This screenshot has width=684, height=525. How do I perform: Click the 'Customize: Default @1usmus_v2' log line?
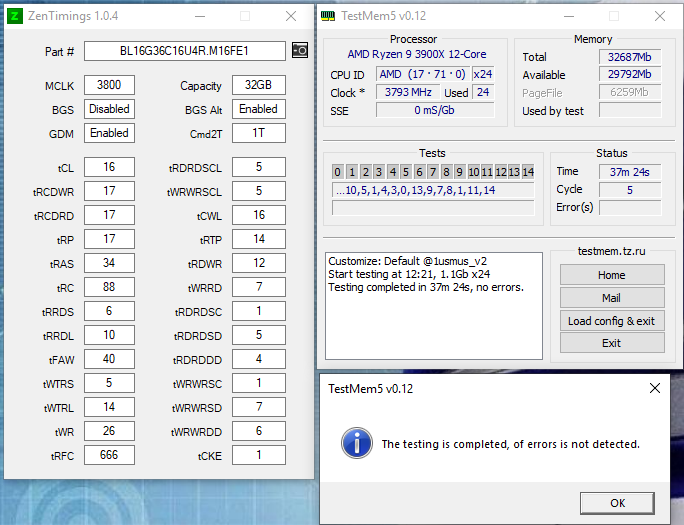(407, 261)
